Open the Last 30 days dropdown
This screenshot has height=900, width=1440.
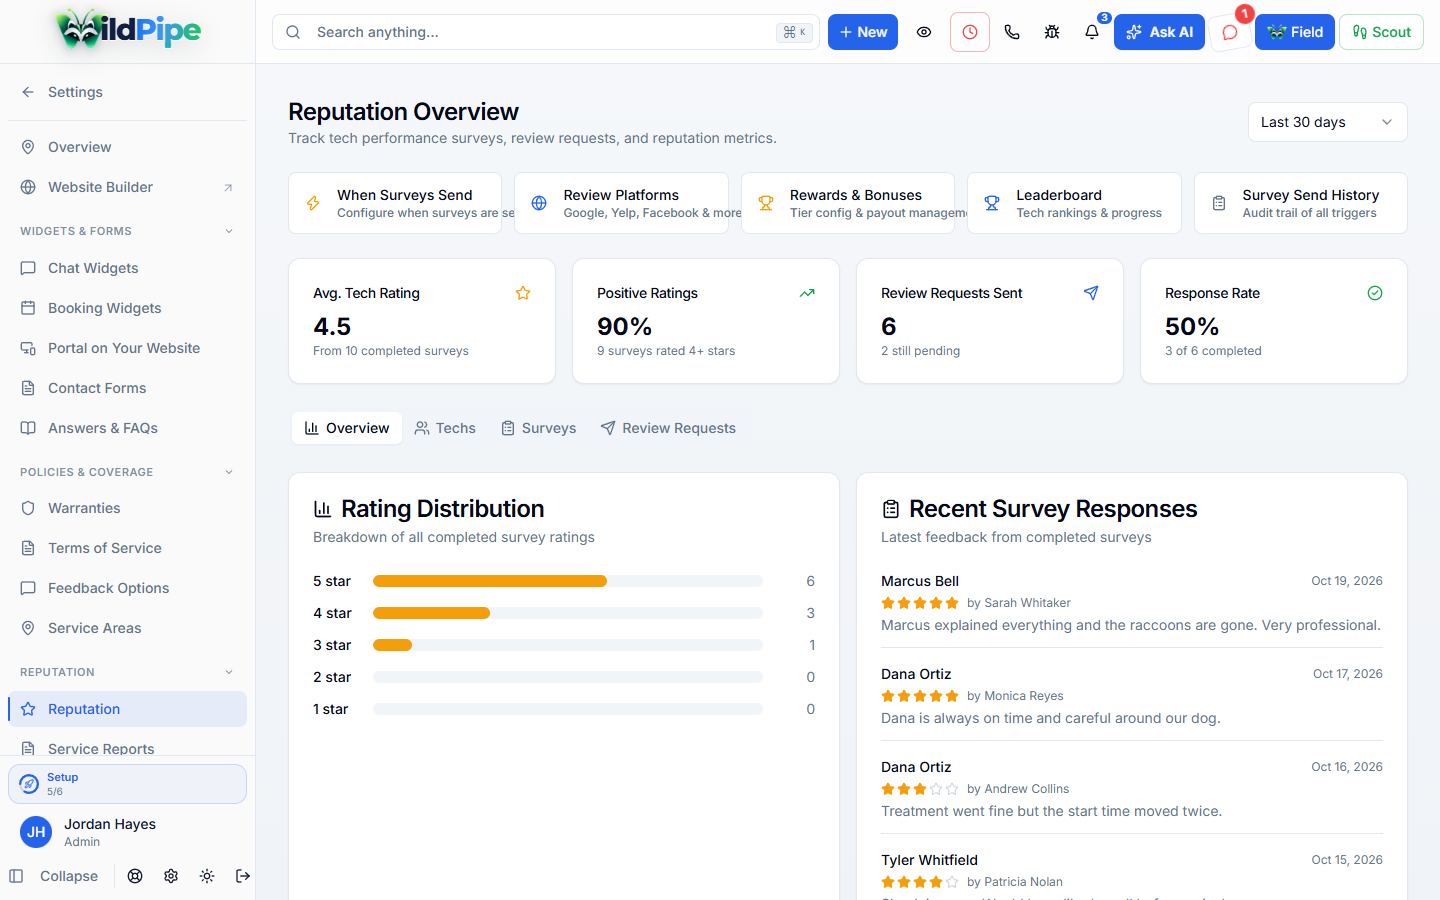tap(1327, 122)
